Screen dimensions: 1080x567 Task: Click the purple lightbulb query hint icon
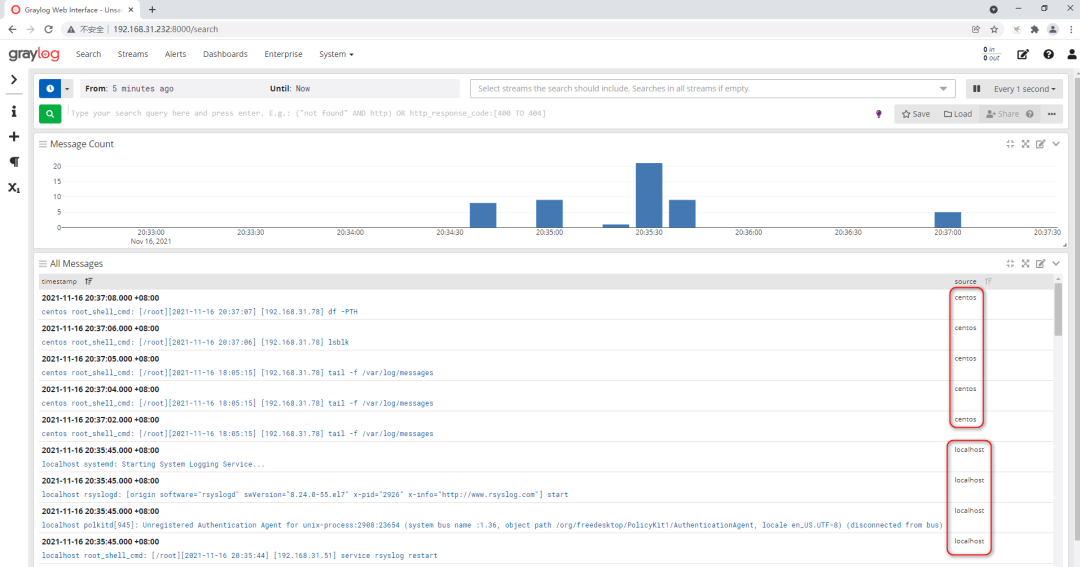pyautogui.click(x=879, y=114)
